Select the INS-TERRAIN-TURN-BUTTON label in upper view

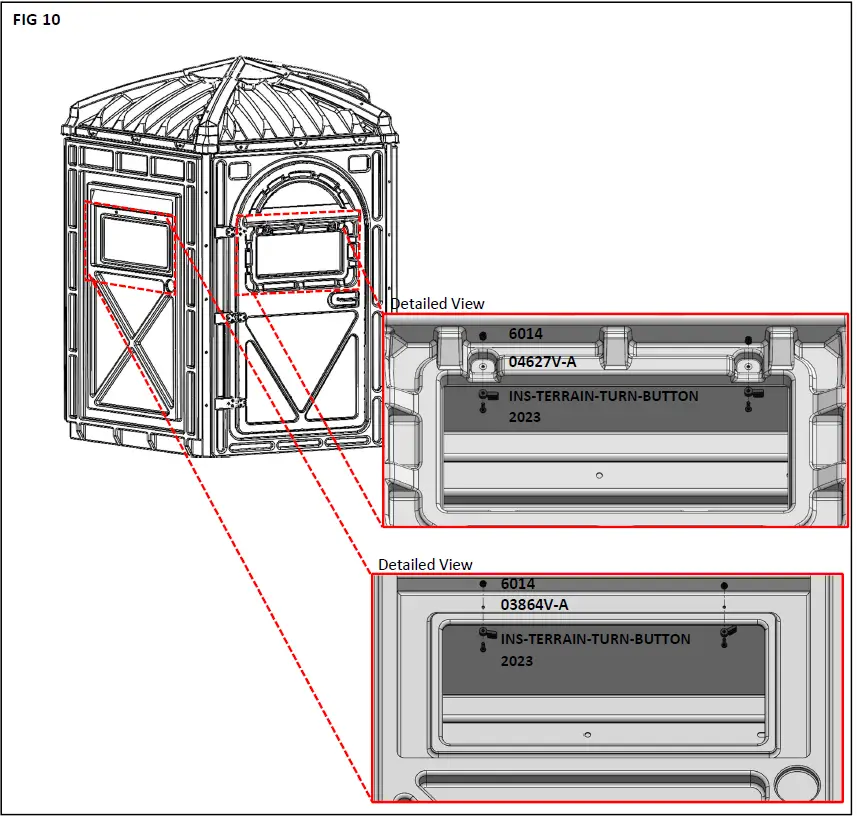click(604, 396)
